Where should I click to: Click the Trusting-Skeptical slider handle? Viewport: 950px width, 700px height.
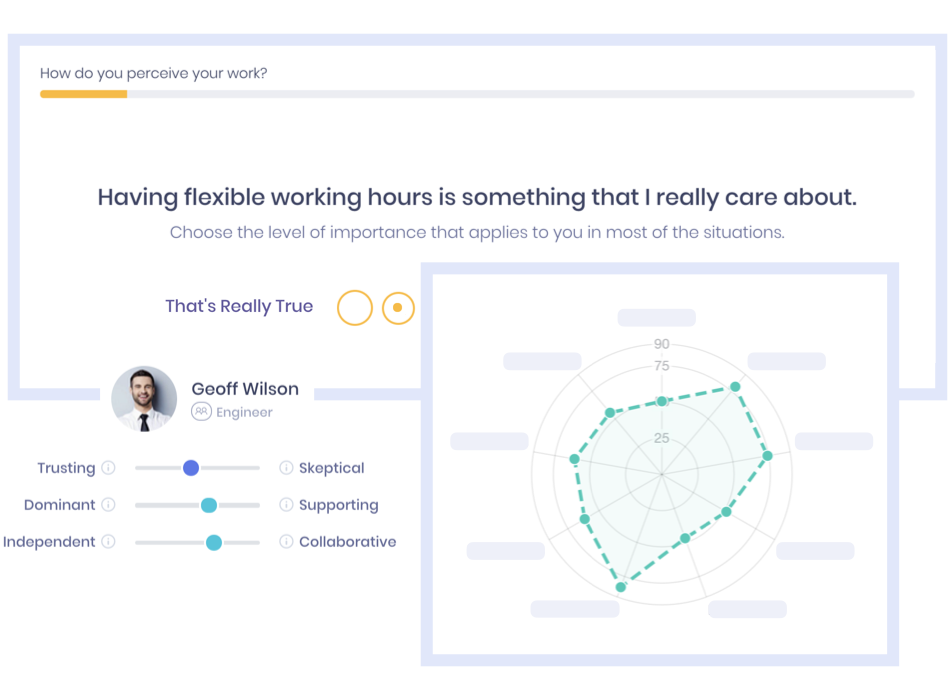pyautogui.click(x=190, y=468)
